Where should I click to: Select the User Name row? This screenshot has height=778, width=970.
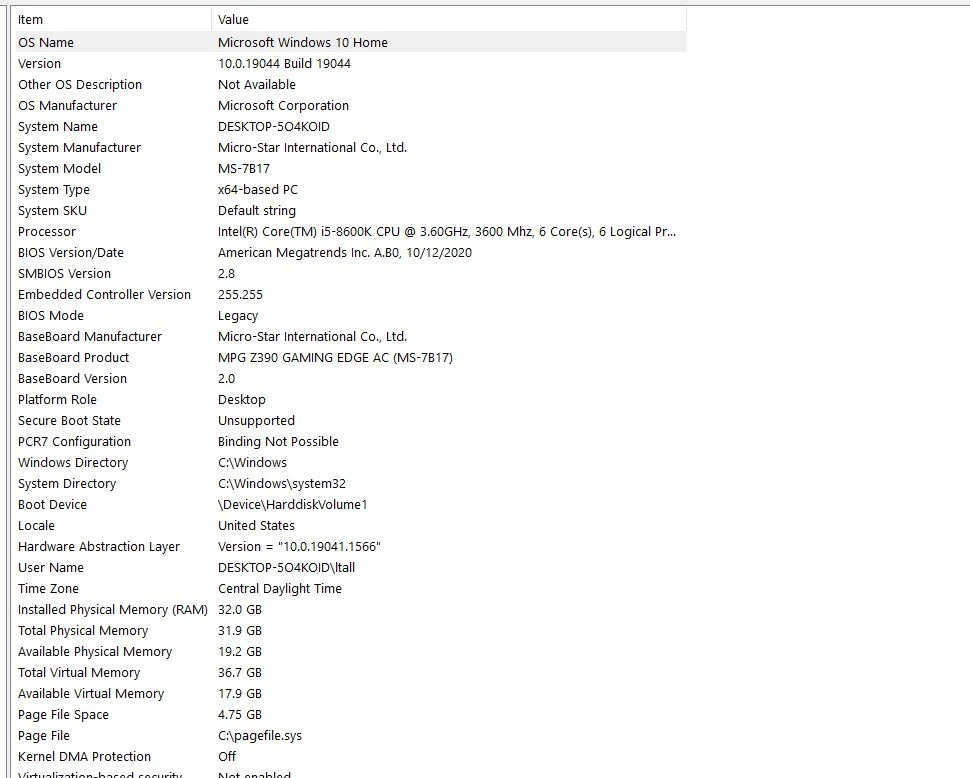tap(351, 568)
